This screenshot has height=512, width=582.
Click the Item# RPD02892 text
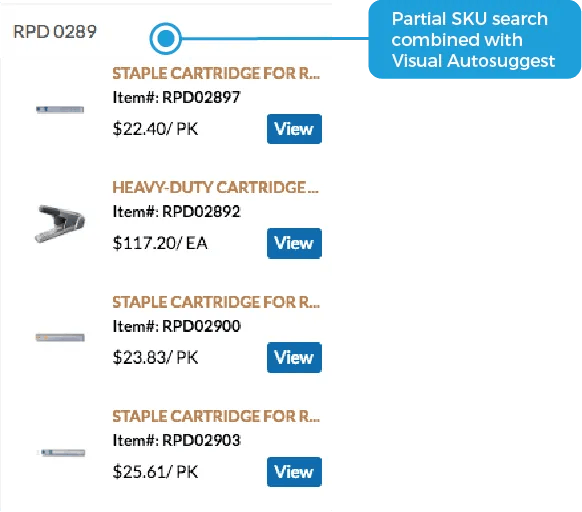(x=176, y=212)
